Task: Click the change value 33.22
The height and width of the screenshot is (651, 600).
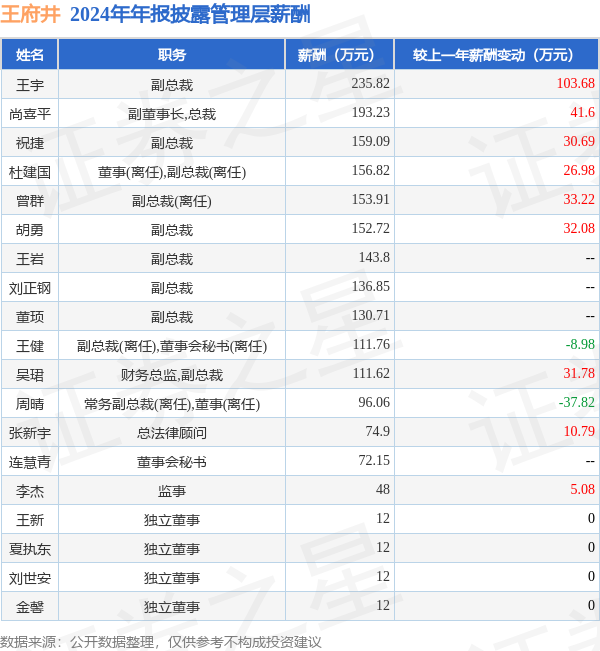Action: tap(579, 200)
